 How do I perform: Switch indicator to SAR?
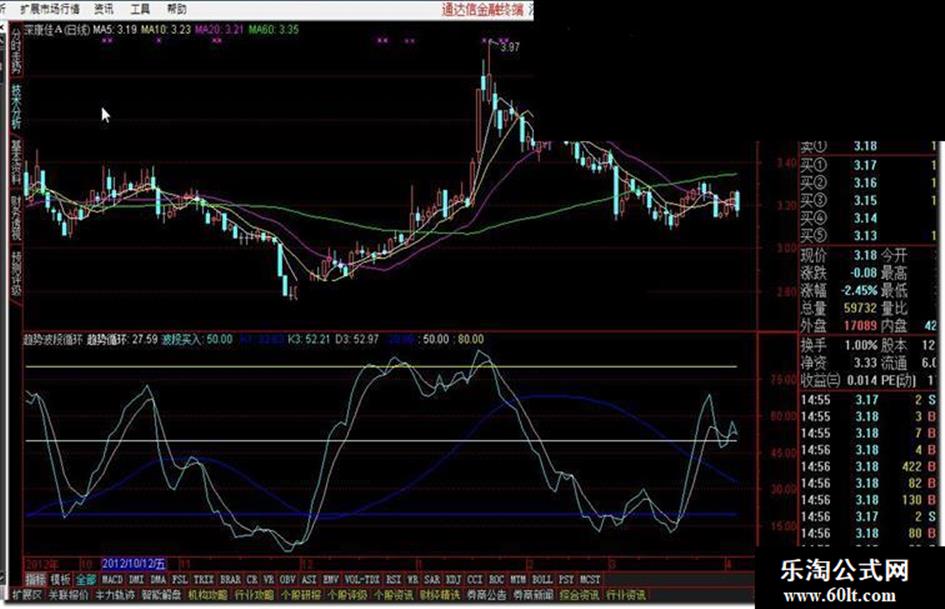click(x=432, y=579)
